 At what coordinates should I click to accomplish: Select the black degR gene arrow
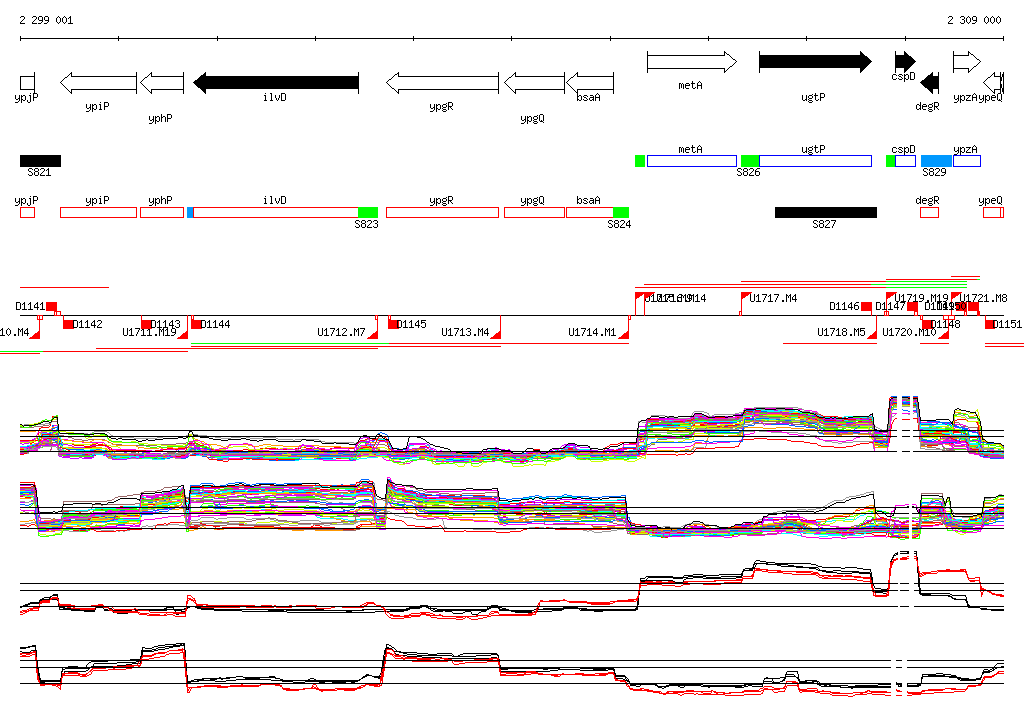[929, 82]
